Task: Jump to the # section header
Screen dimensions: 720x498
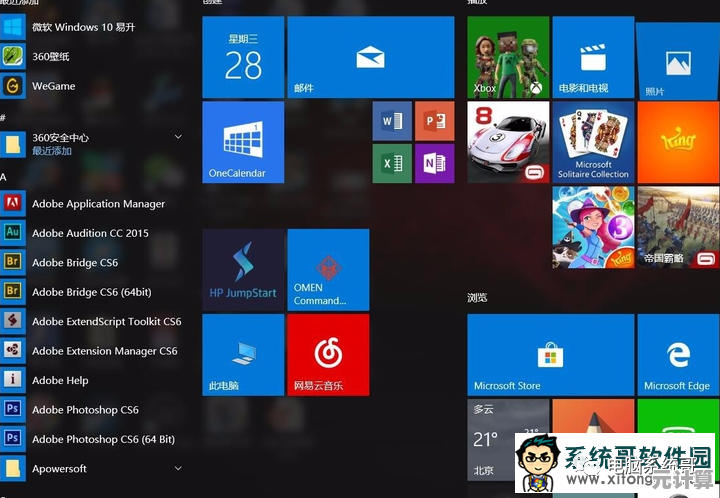Action: [x=3, y=118]
